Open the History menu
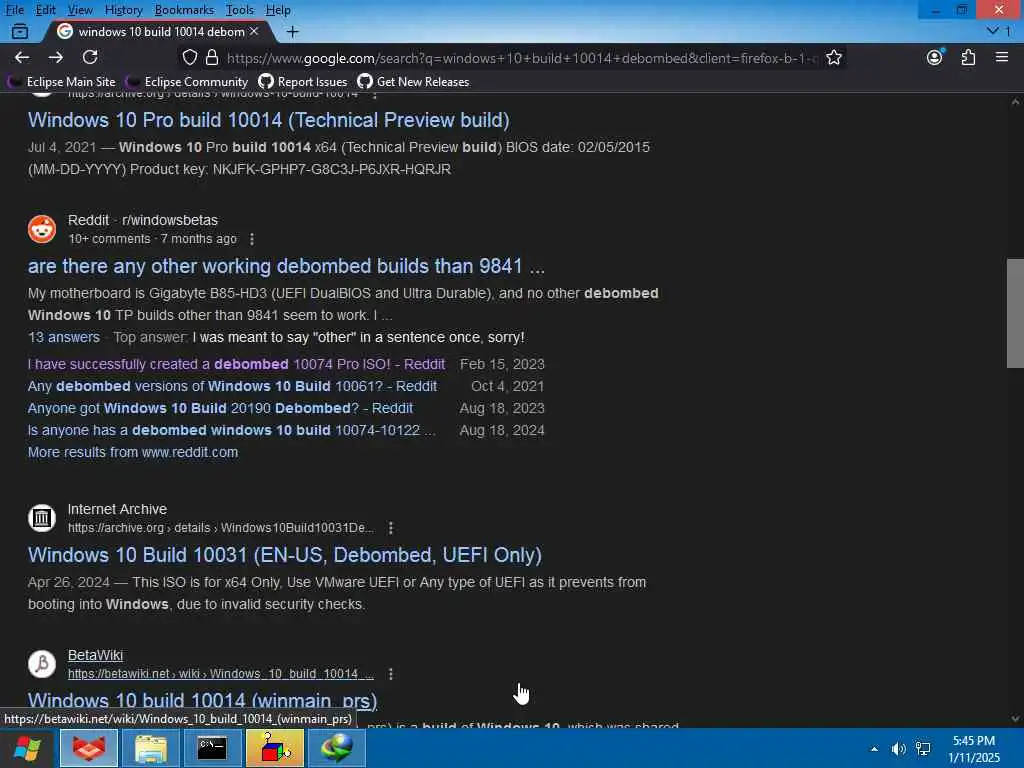 (x=123, y=10)
